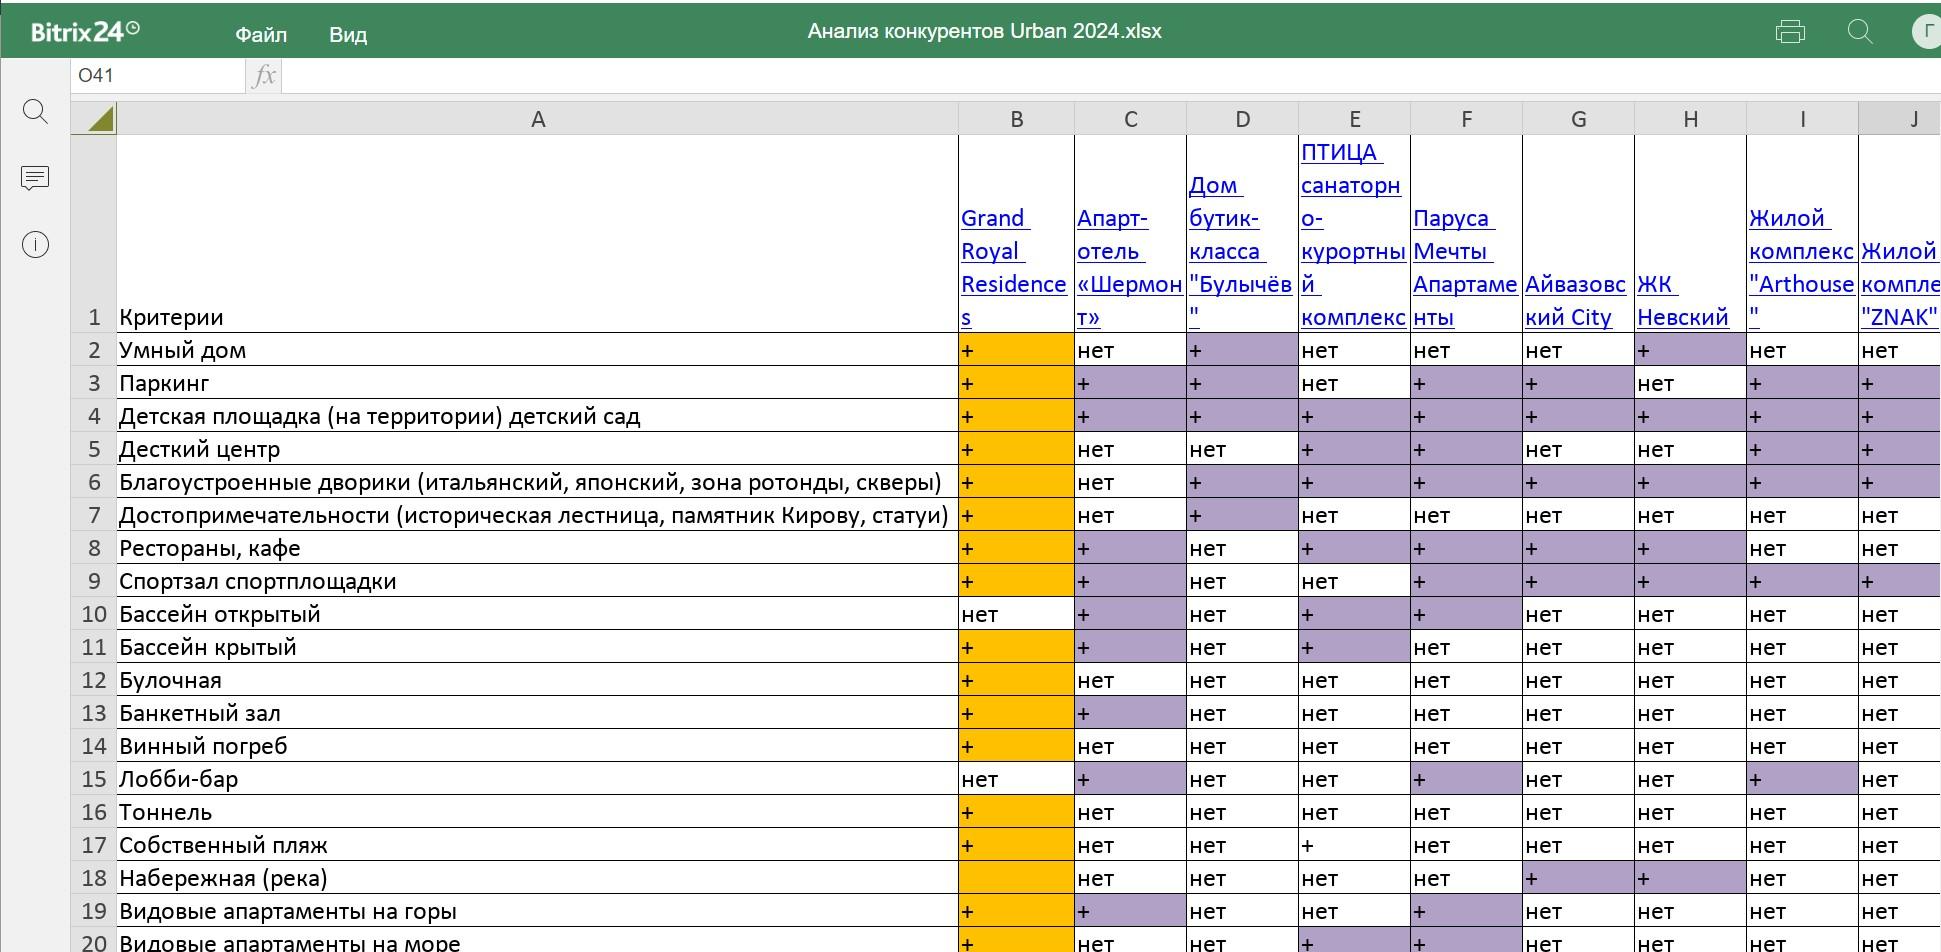Open the comments panel in left sidebar
This screenshot has width=1941, height=952.
pyautogui.click(x=35, y=178)
